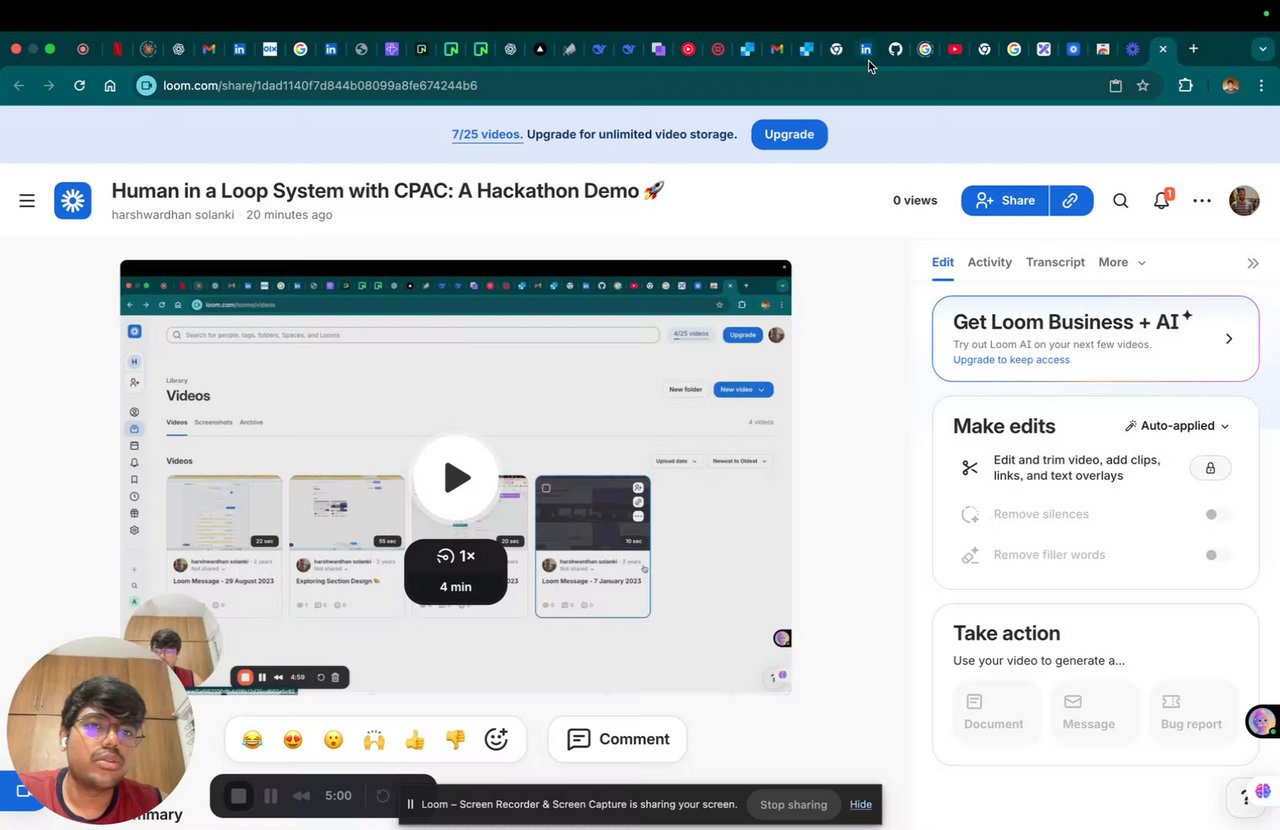React with the thumbs down emoji

(455, 740)
